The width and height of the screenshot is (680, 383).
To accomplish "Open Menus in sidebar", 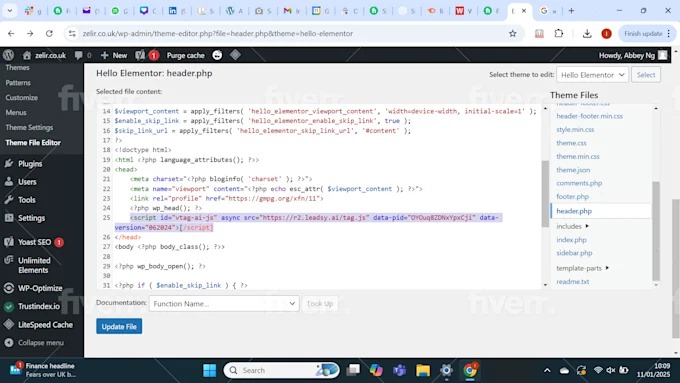I will [x=16, y=112].
